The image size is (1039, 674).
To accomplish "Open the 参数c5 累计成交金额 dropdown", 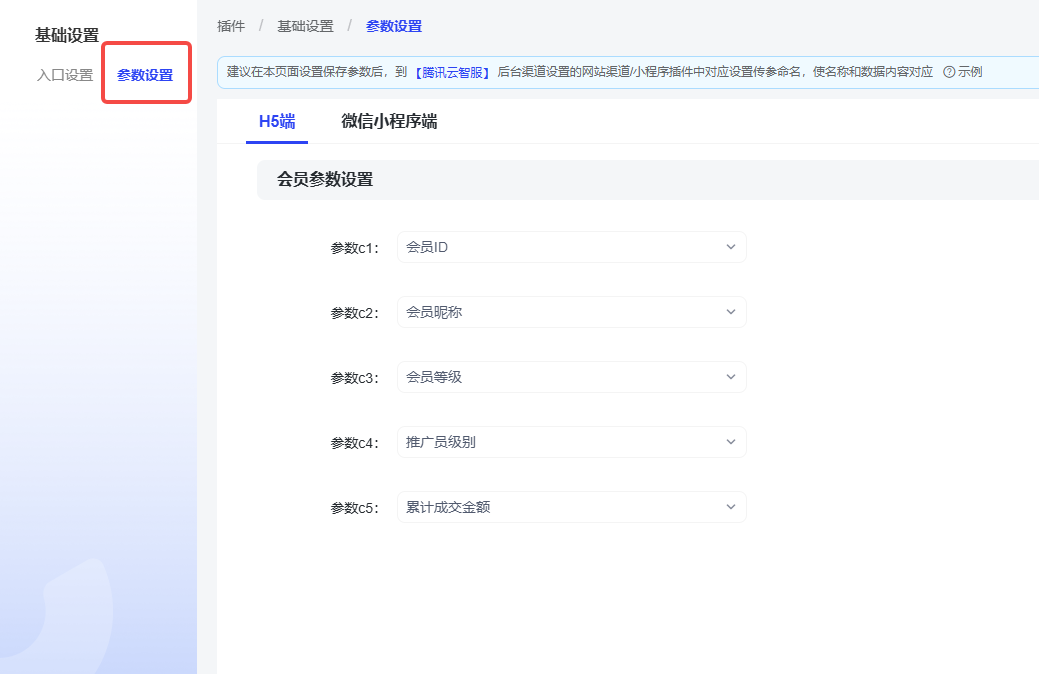I will (x=560, y=507).
